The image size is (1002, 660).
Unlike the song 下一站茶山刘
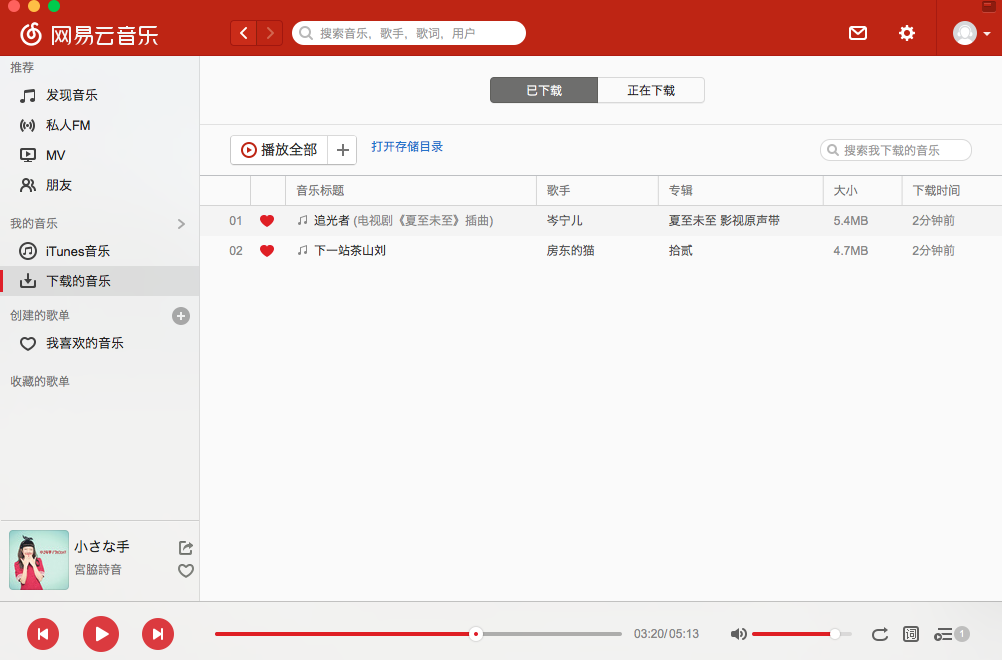267,251
